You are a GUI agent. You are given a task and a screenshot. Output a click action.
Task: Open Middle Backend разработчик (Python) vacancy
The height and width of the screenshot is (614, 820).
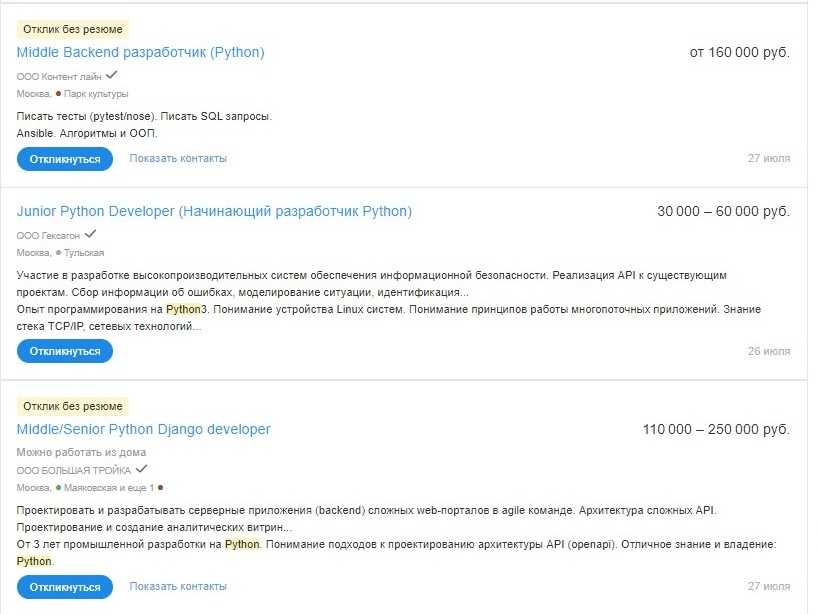(140, 52)
